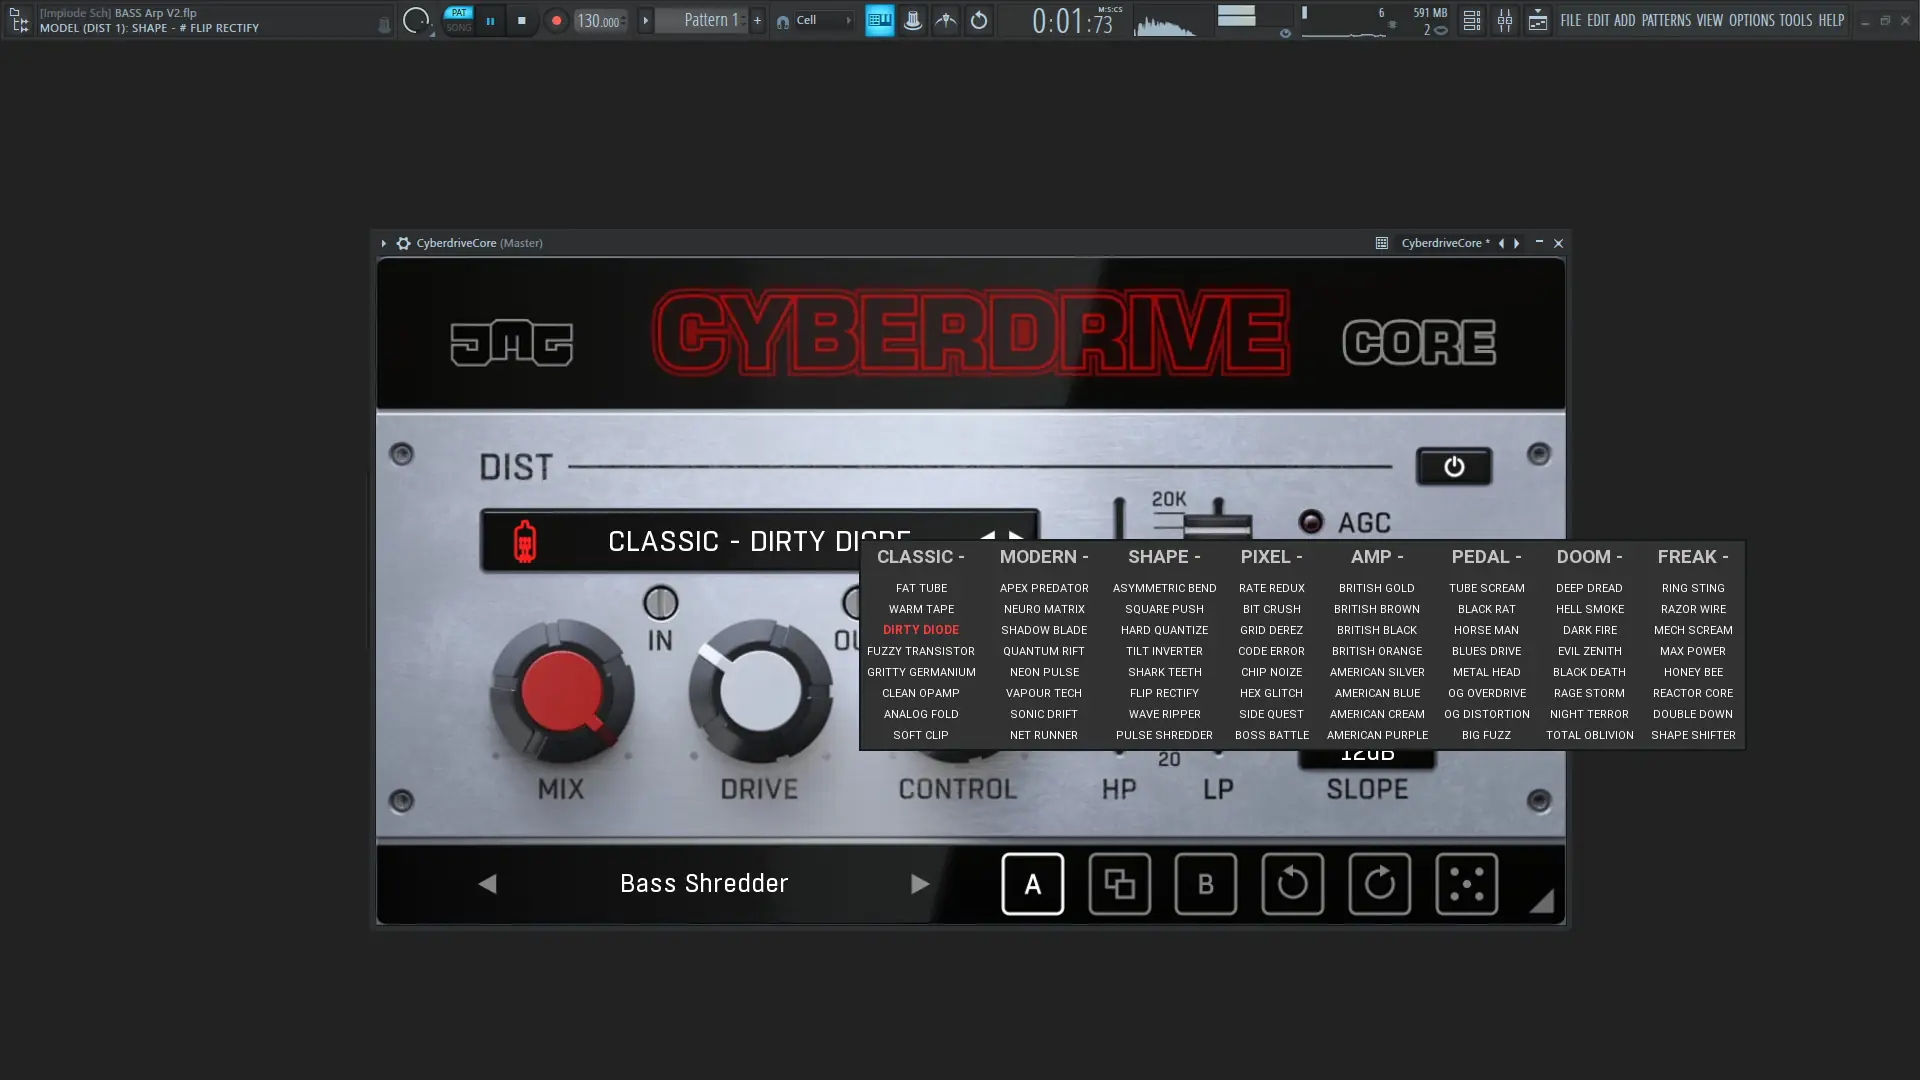Toggle the AGC indicator light
The image size is (1920, 1080).
coord(1310,522)
